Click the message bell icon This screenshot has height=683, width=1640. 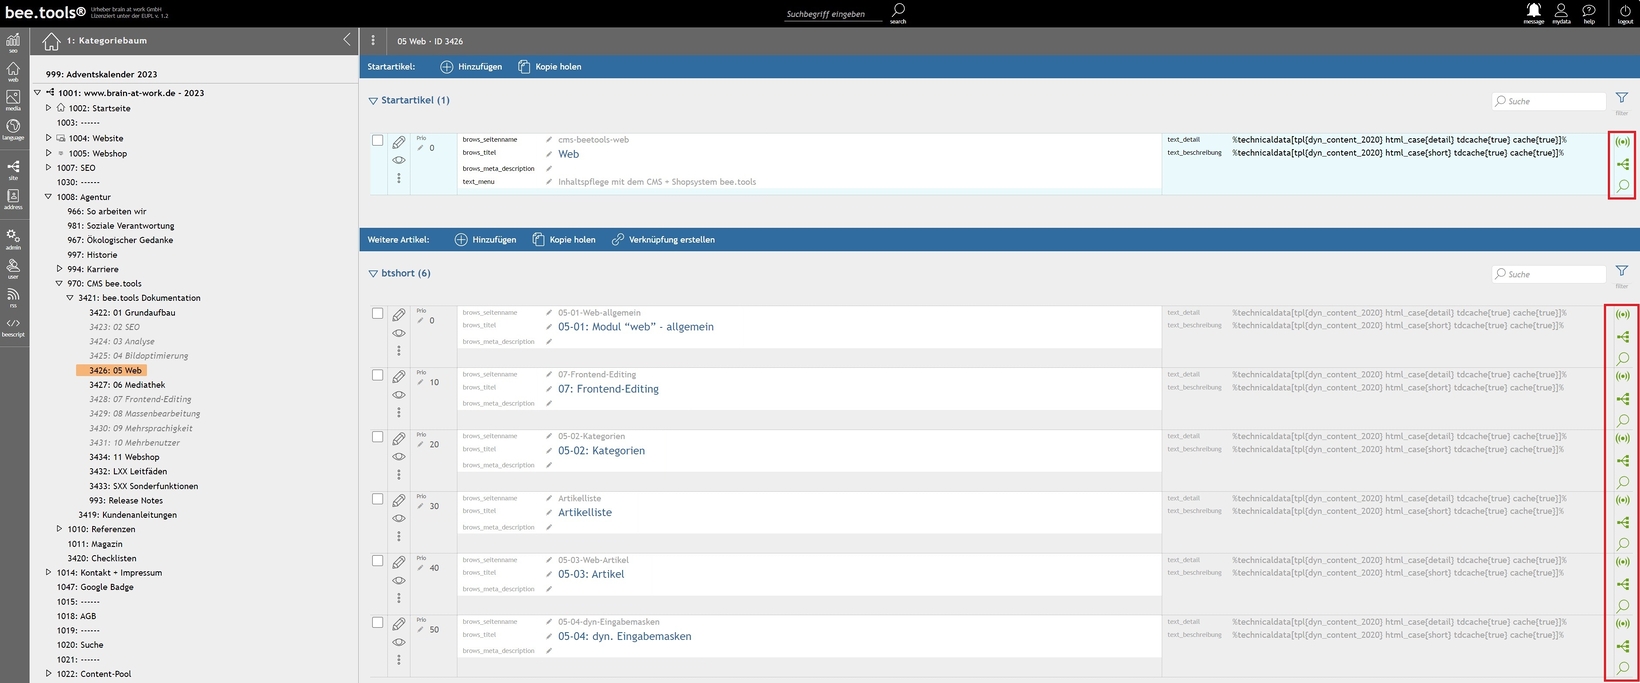coord(1533,11)
